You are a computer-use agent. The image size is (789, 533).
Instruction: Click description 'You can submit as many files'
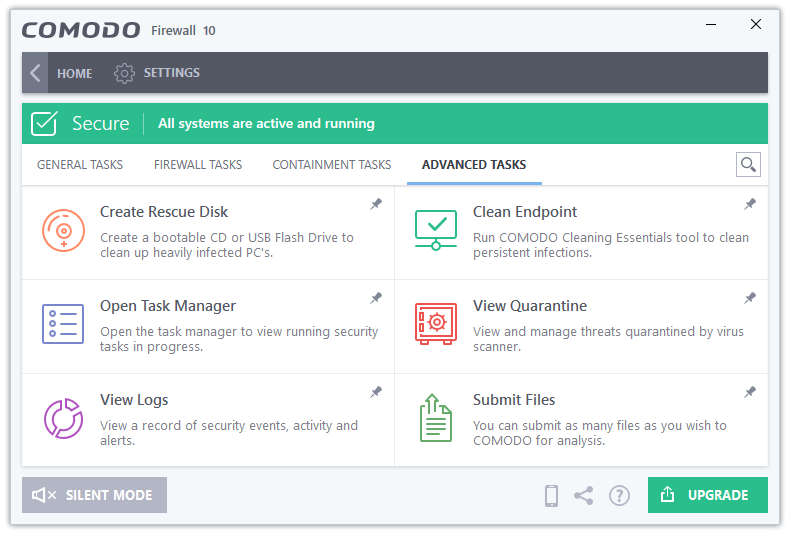pos(600,433)
